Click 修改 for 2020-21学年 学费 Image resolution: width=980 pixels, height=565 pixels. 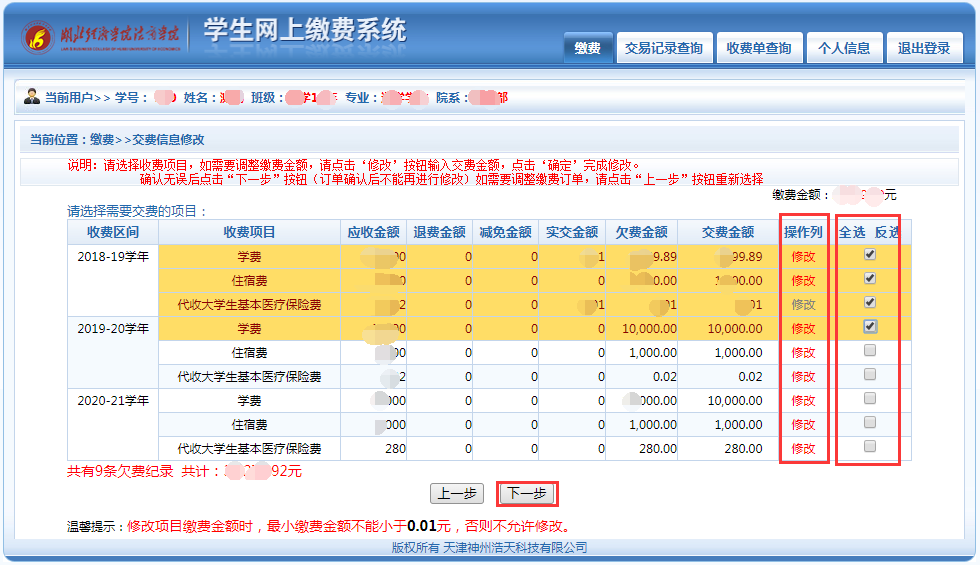tap(803, 401)
